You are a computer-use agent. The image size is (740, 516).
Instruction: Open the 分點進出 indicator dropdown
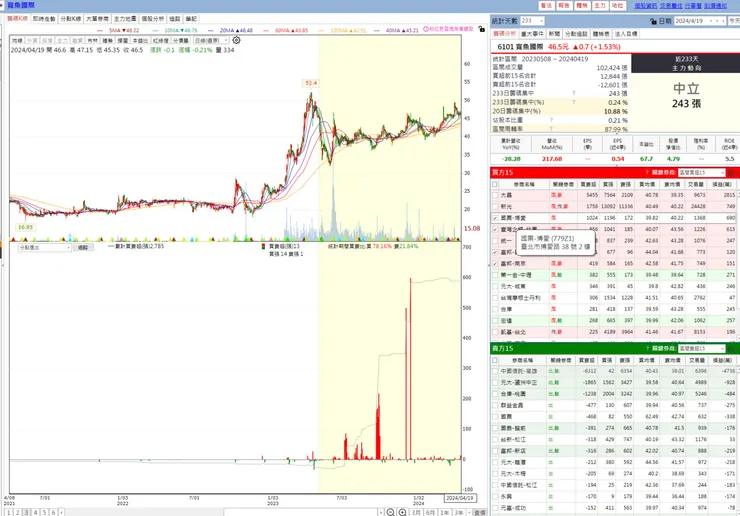click(45, 247)
